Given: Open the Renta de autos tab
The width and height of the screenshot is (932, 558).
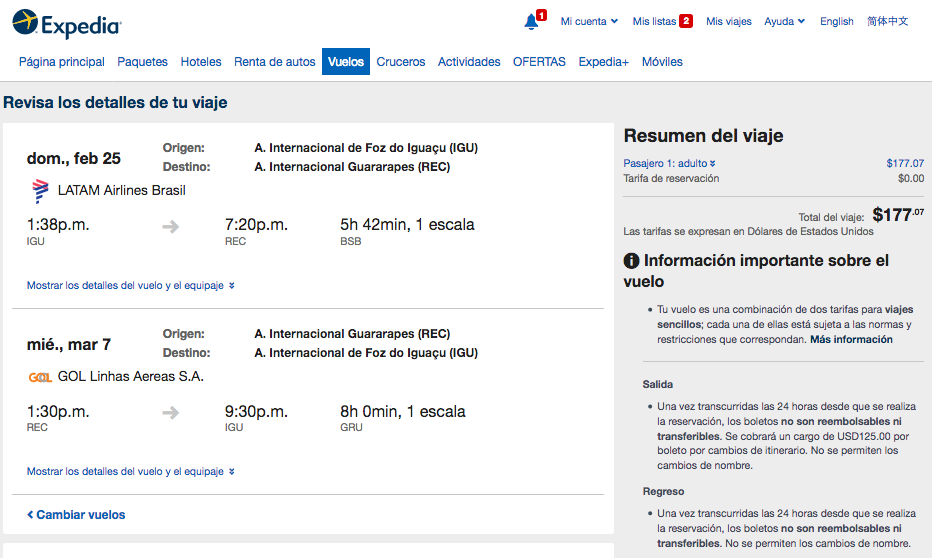Looking at the screenshot, I should 275,62.
